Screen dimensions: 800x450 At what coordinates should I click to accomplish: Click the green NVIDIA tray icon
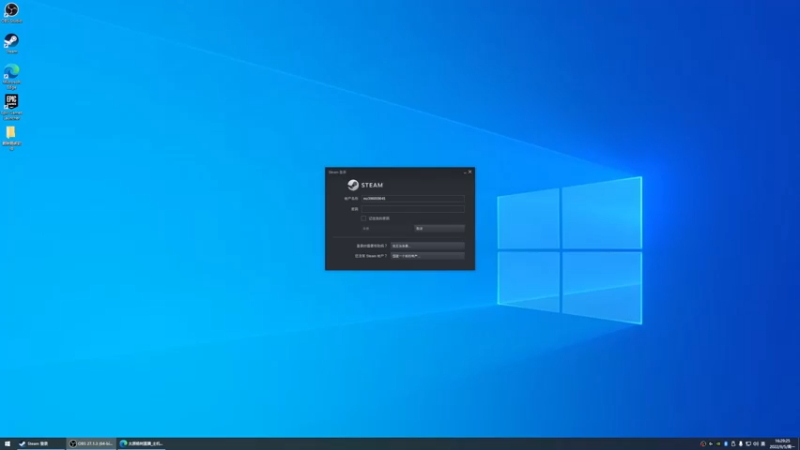tap(718, 444)
